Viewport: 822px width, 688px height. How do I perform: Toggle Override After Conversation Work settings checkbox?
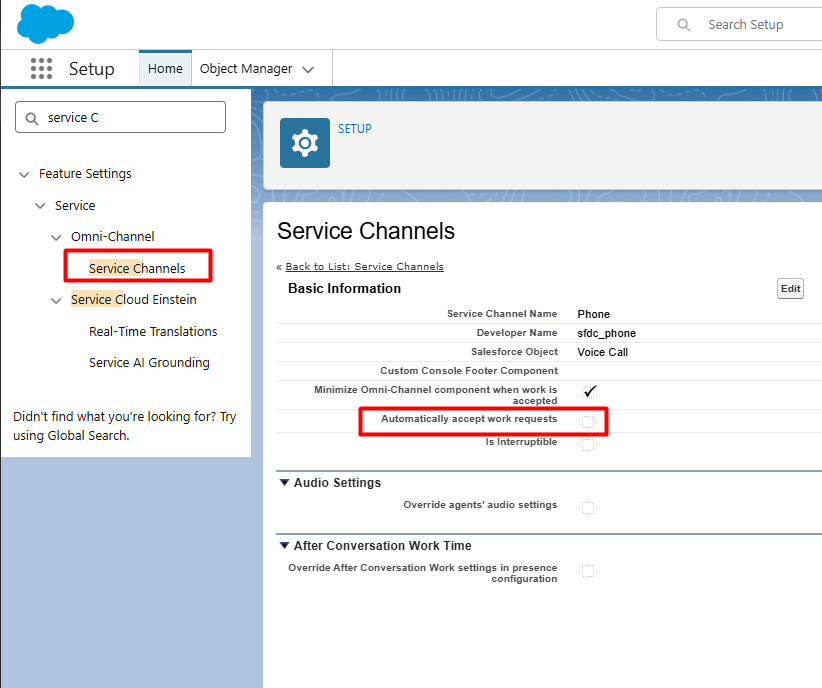588,571
